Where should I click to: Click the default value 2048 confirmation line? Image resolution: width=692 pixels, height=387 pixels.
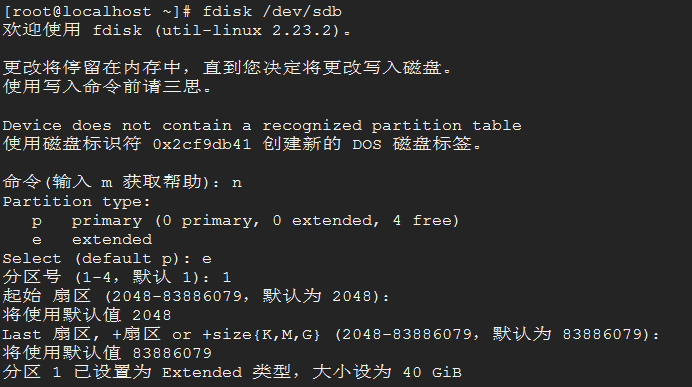[87, 315]
